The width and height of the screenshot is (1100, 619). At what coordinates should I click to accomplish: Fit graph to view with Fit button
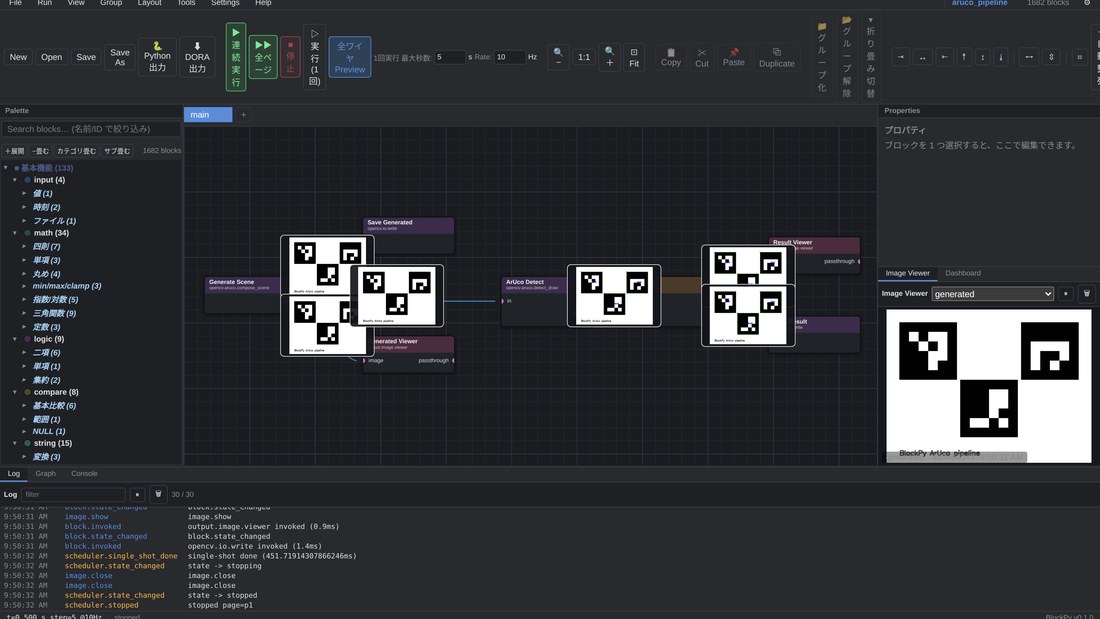click(x=634, y=58)
